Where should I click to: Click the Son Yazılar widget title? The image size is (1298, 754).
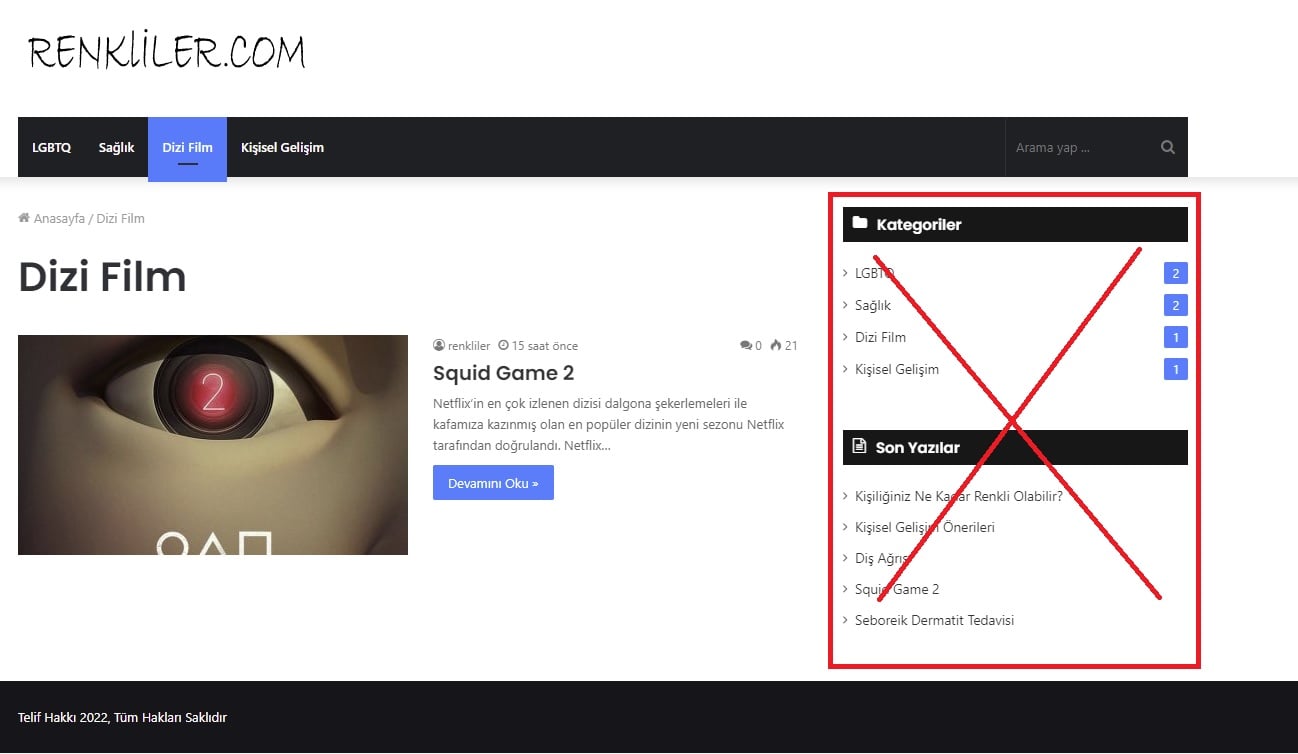(x=918, y=447)
